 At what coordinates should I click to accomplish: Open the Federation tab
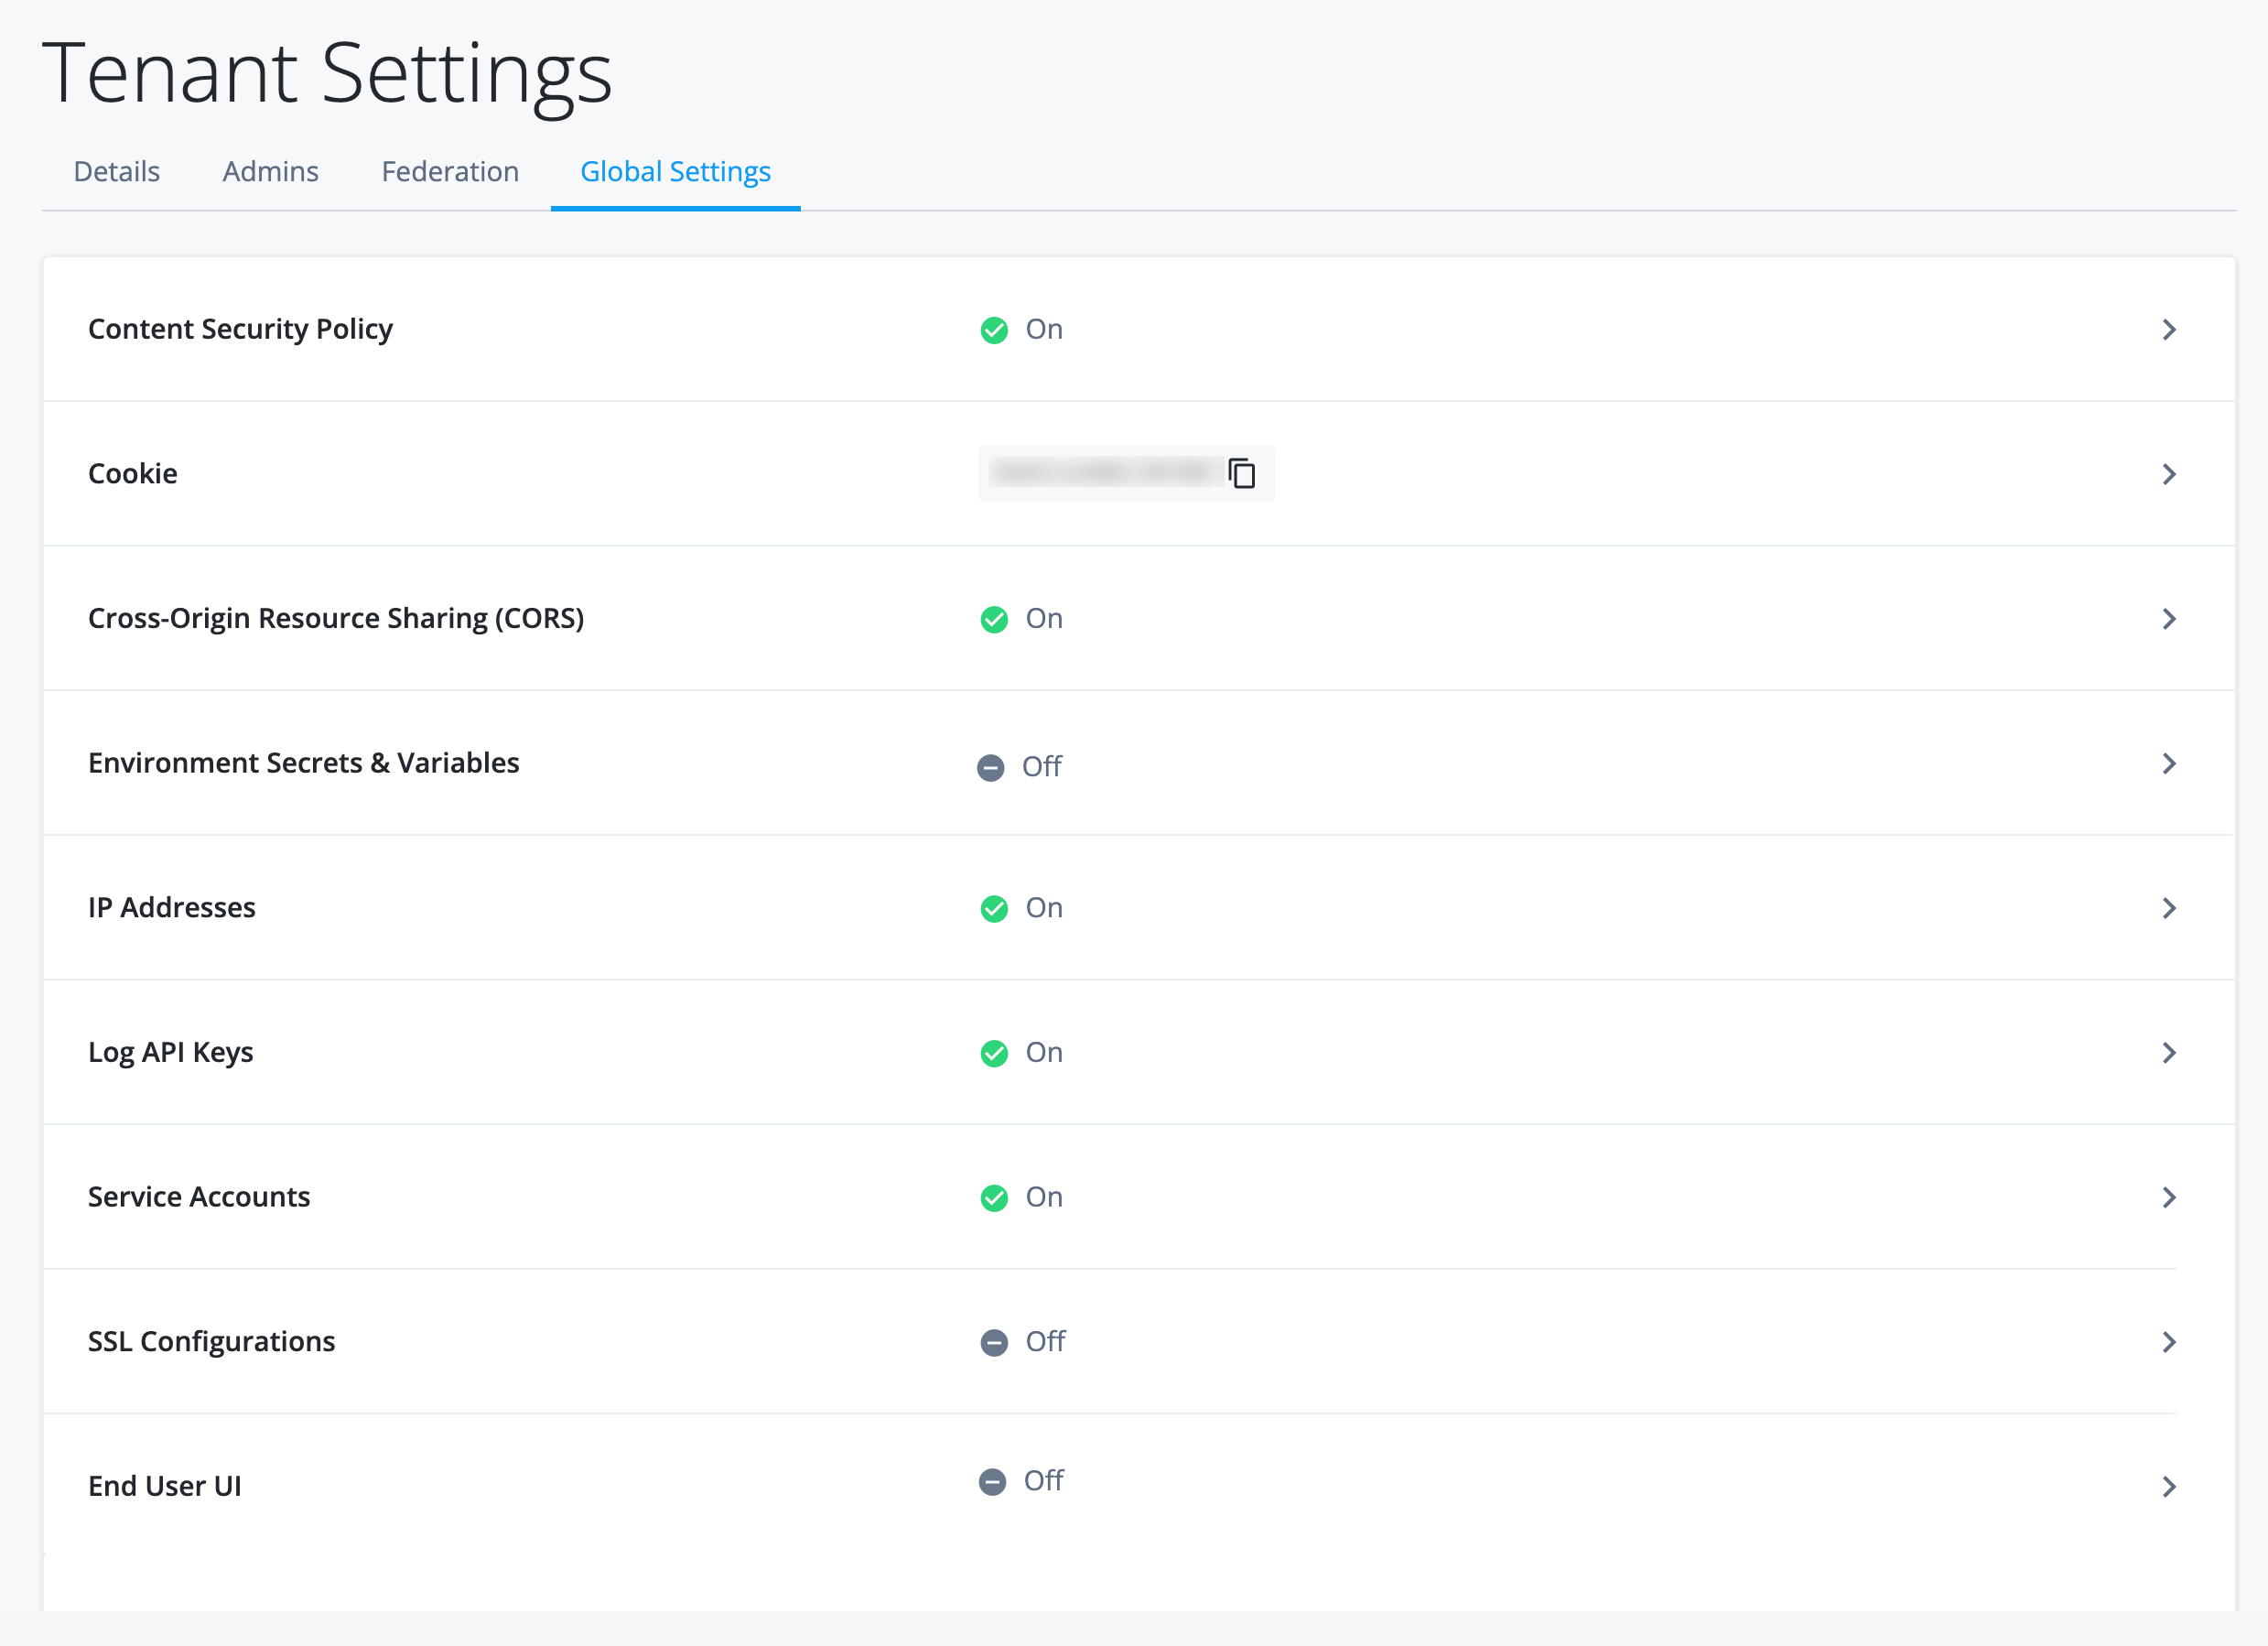tap(450, 171)
